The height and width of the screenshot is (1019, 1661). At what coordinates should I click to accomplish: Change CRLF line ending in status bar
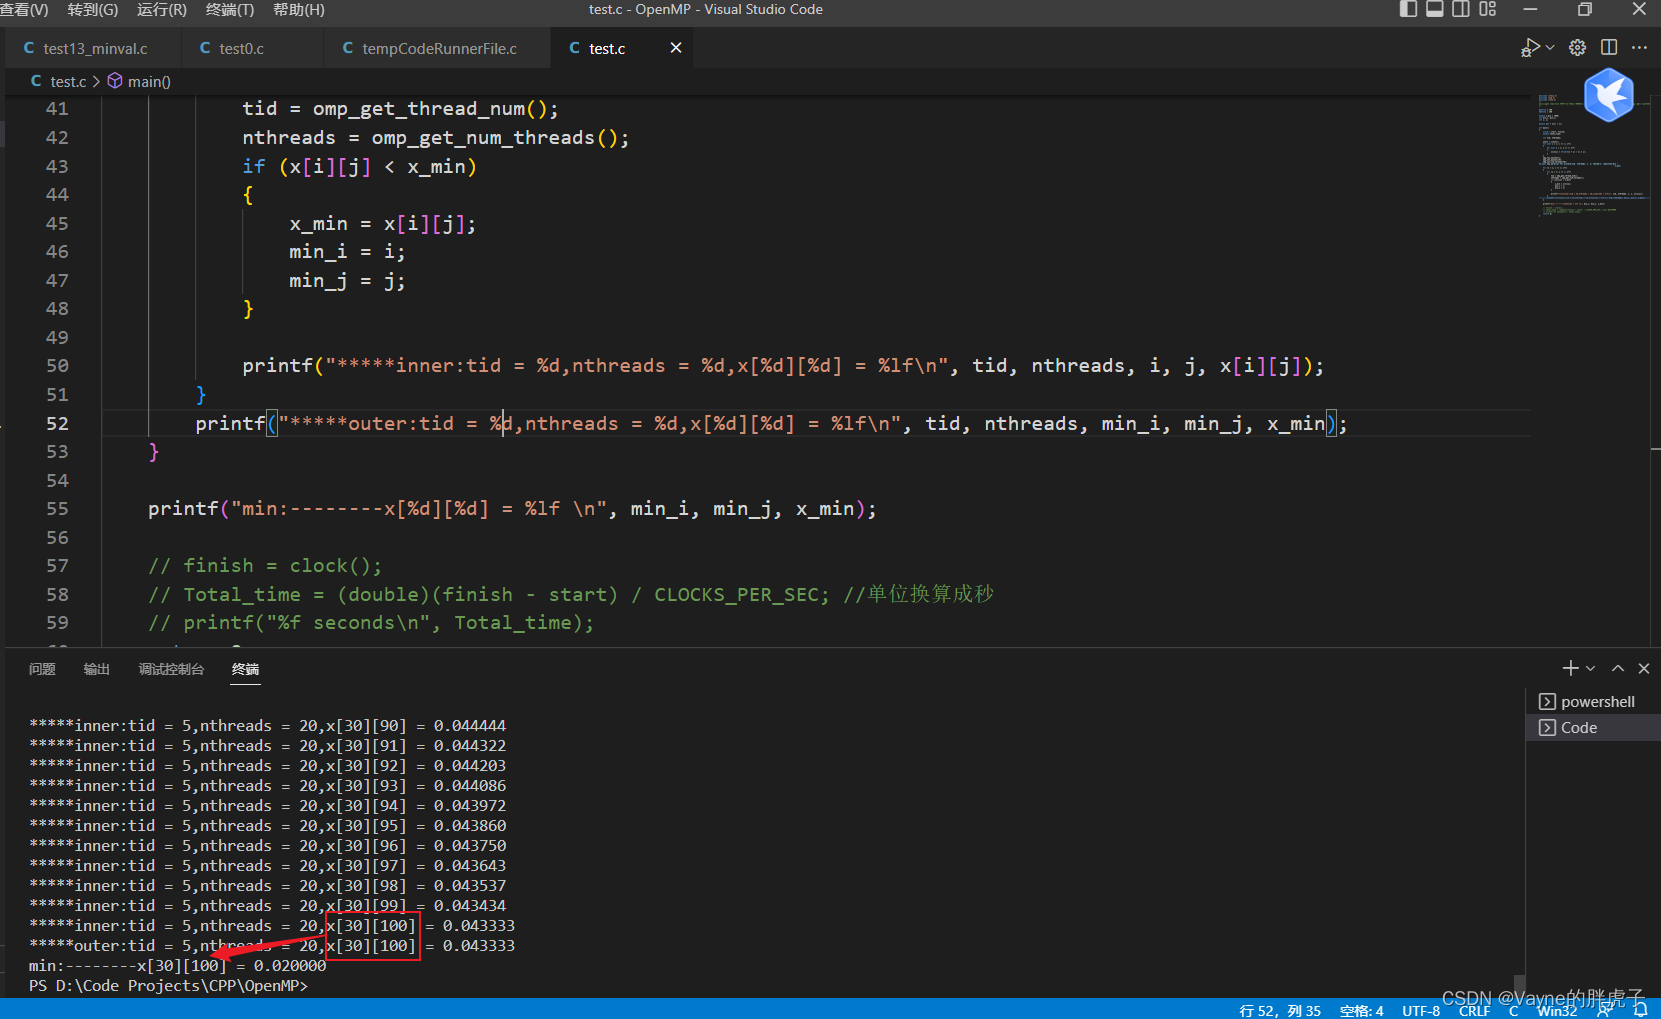point(1474,1010)
